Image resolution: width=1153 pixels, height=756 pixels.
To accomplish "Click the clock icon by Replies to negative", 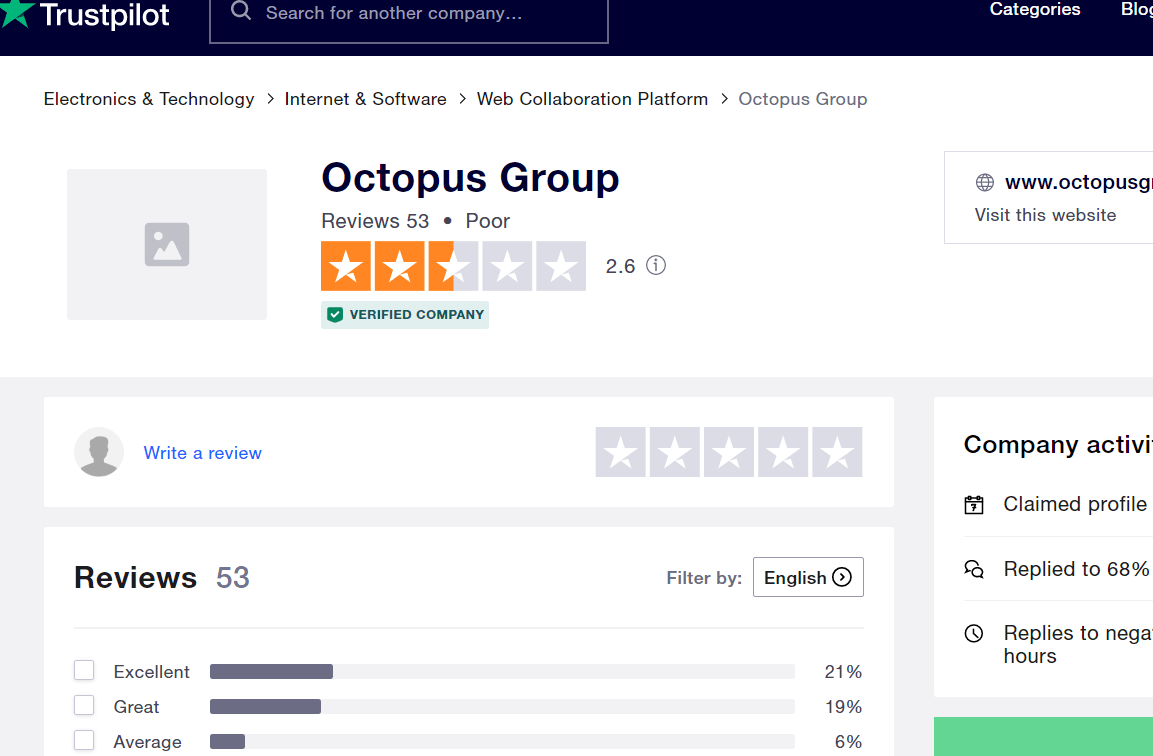I will (974, 633).
